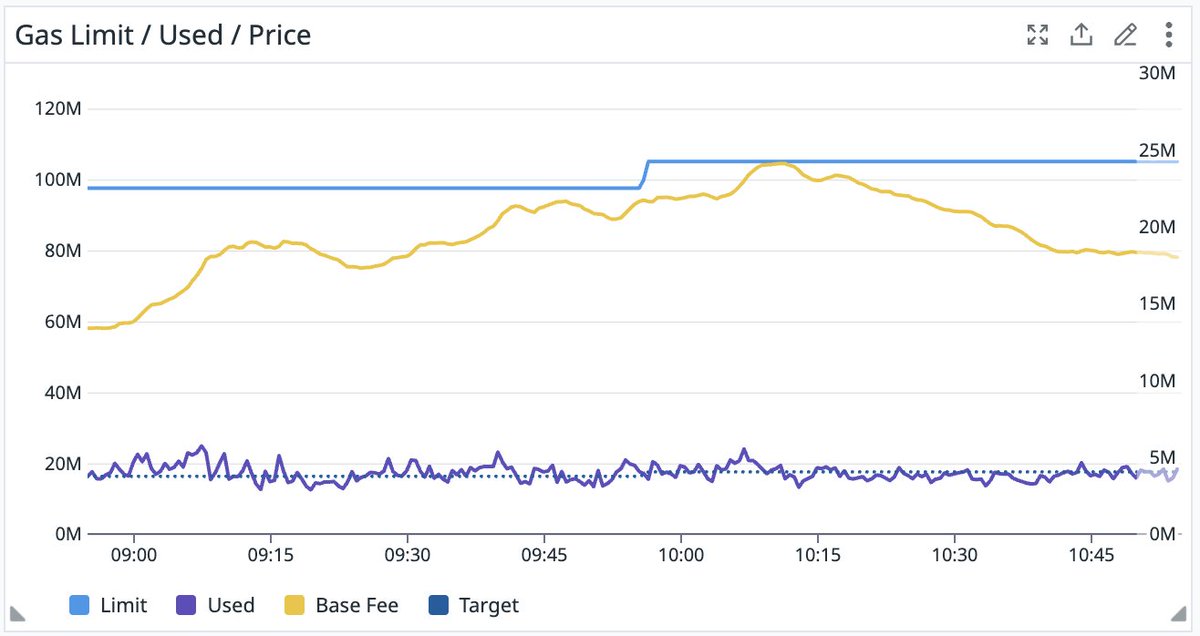Click the 09:30 time axis label

407,554
